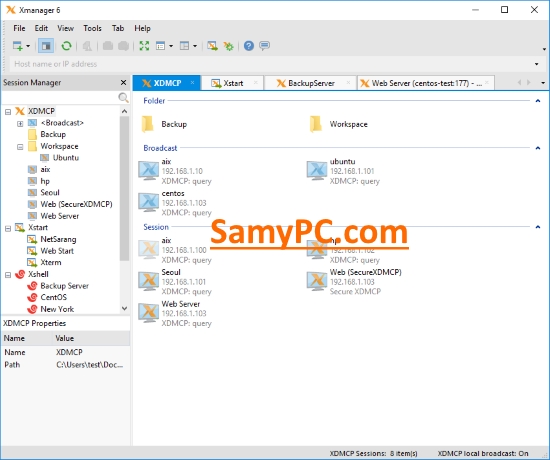
Task: Collapse the Workspace tree folder
Action: tap(20, 147)
